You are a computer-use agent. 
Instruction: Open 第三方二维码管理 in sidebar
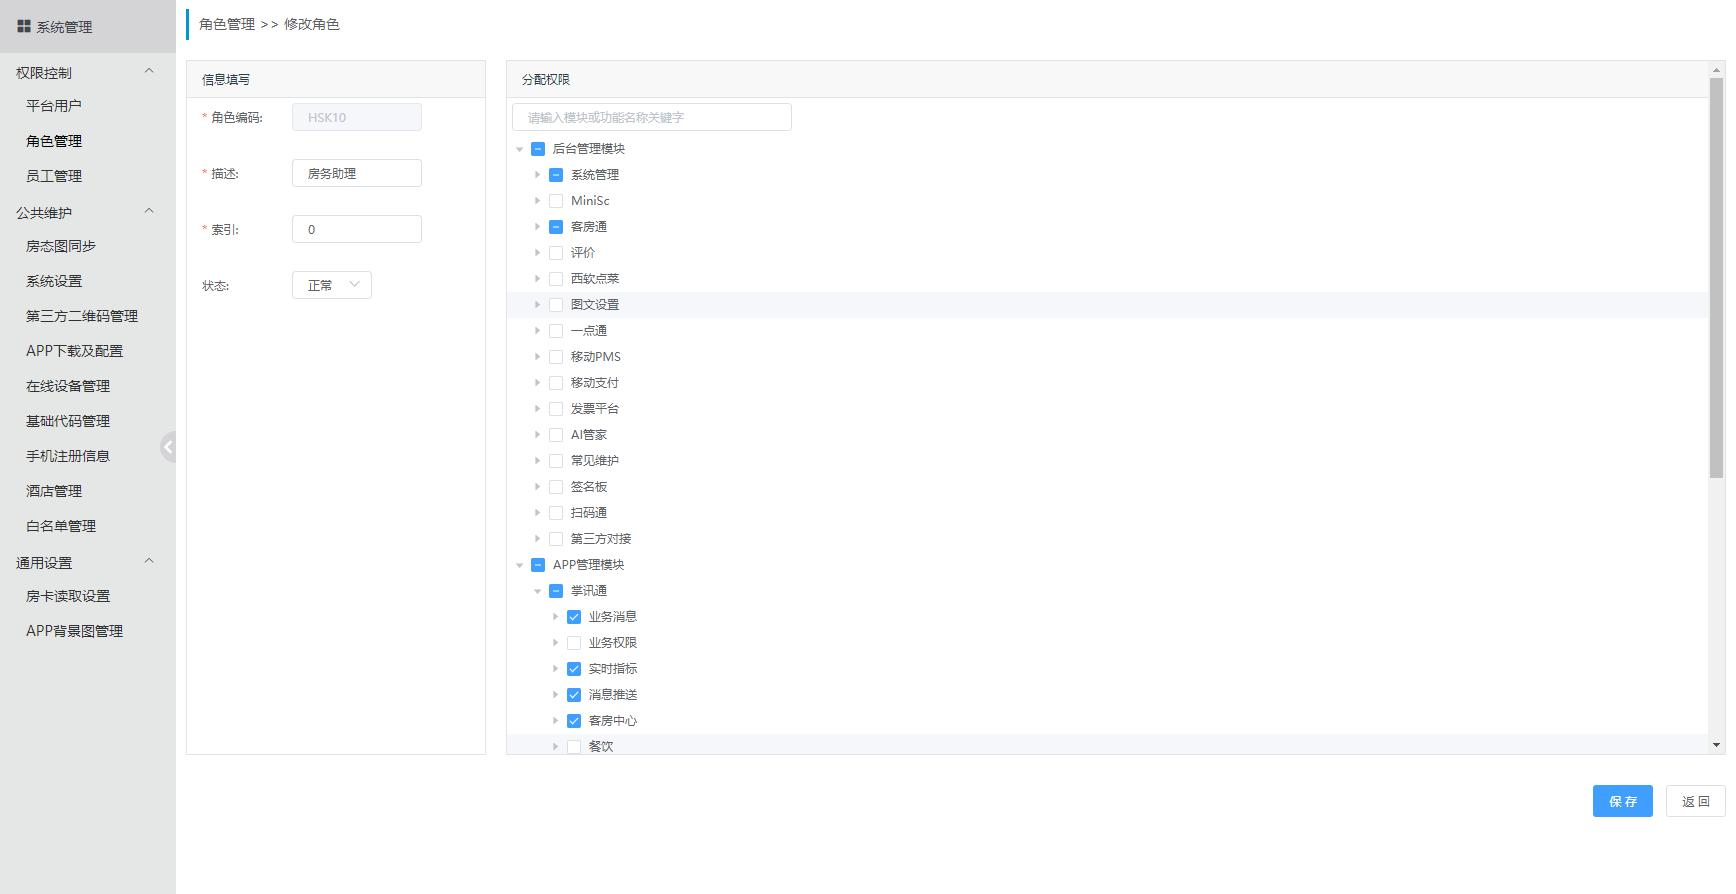pyautogui.click(x=82, y=316)
